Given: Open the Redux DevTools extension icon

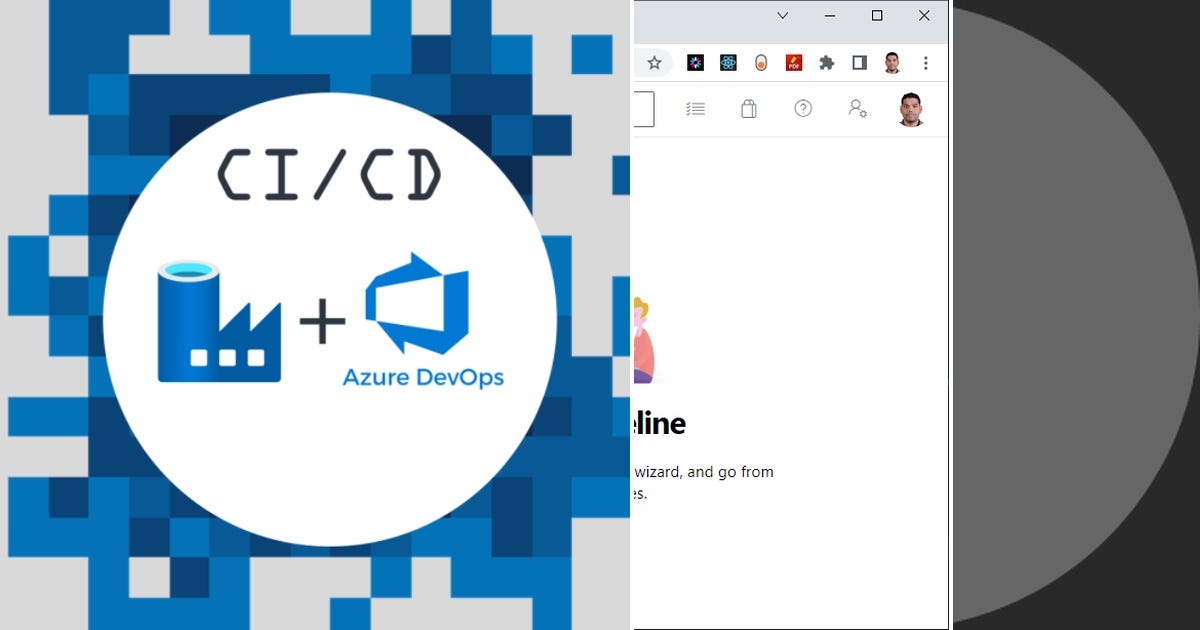Looking at the screenshot, I should [695, 63].
